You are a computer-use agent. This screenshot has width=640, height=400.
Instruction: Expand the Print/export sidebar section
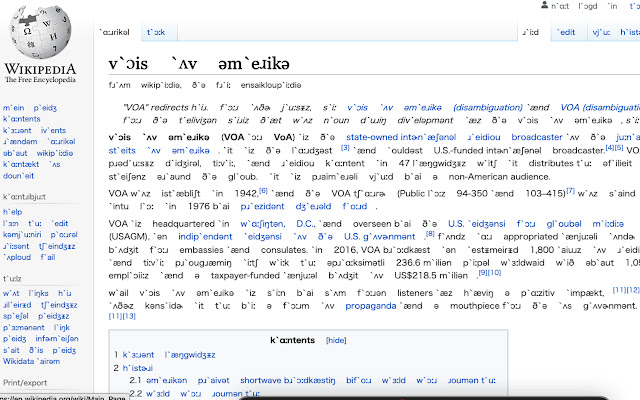tap(27, 382)
